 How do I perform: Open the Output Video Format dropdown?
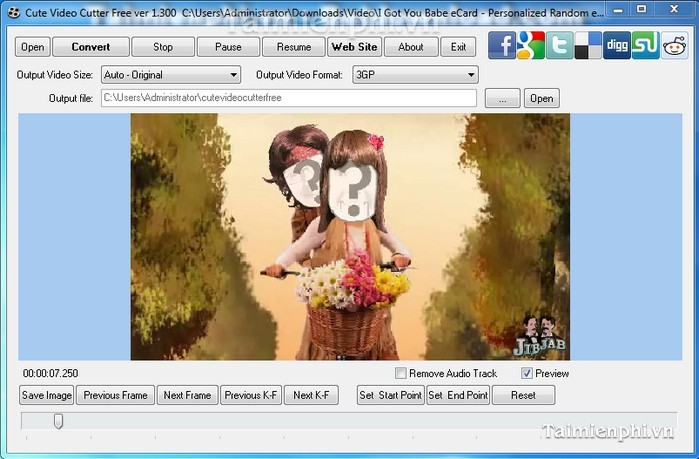(x=415, y=75)
